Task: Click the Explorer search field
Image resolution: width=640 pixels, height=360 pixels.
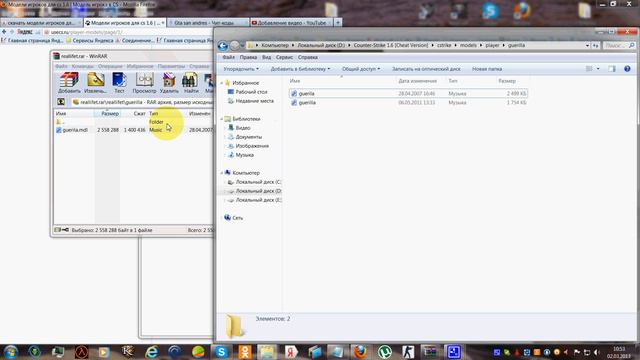Action: pos(619,45)
